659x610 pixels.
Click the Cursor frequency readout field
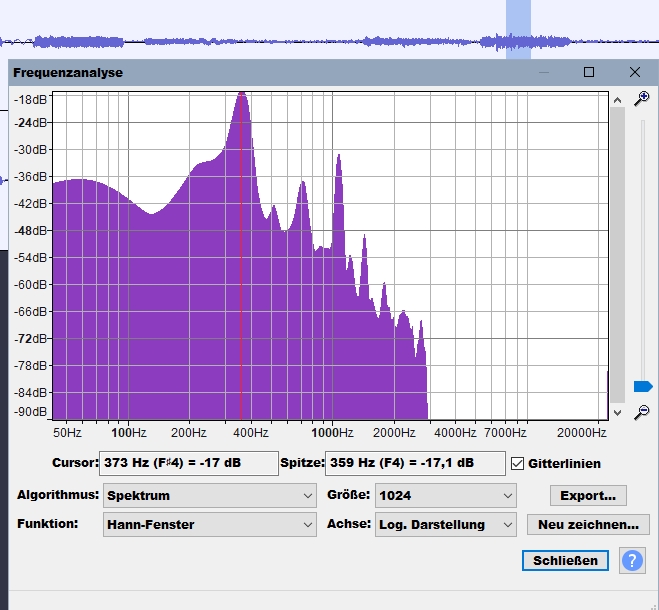click(189, 463)
